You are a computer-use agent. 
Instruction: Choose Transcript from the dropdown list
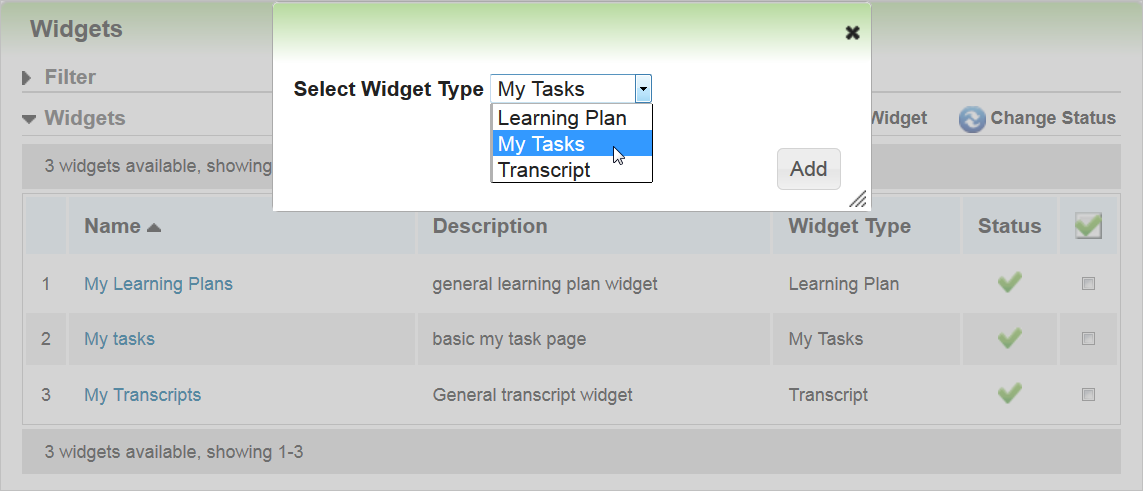pos(544,170)
